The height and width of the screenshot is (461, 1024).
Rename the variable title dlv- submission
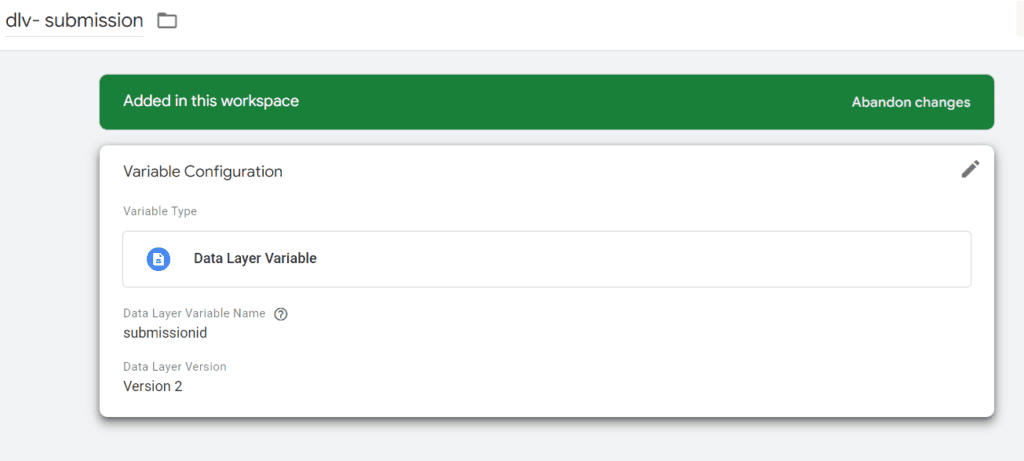[74, 21]
